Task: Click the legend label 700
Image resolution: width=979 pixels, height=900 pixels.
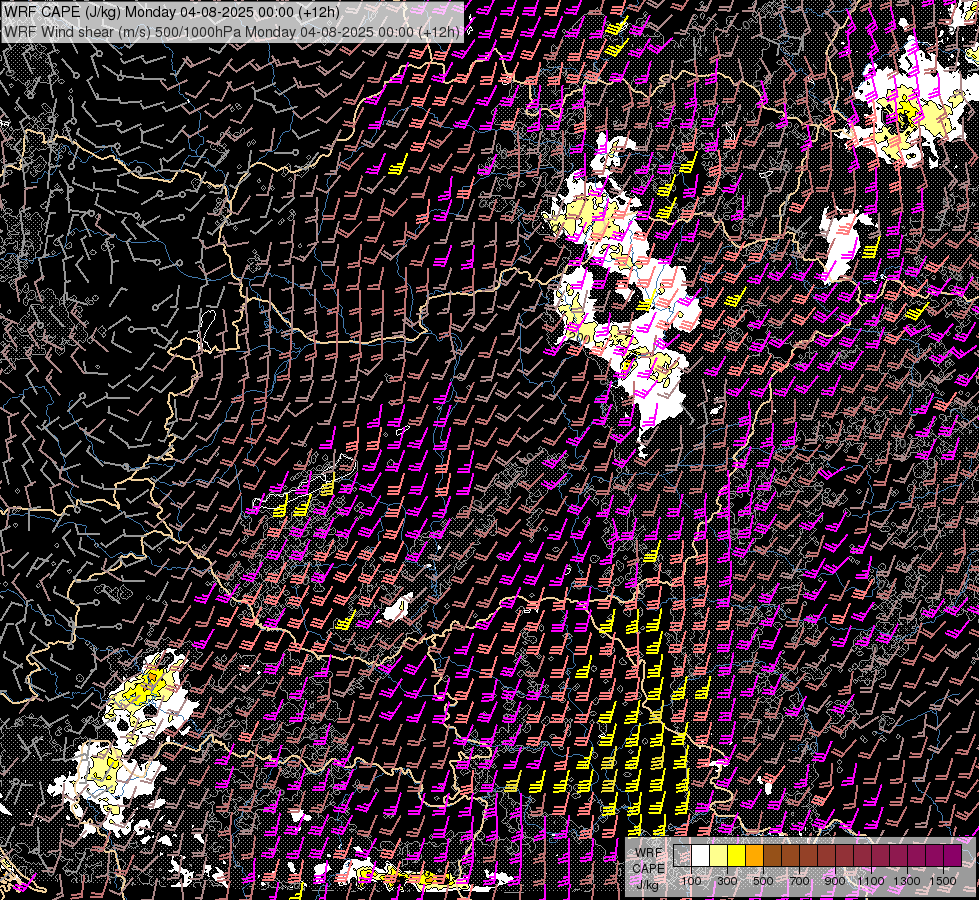Action: coord(799,881)
